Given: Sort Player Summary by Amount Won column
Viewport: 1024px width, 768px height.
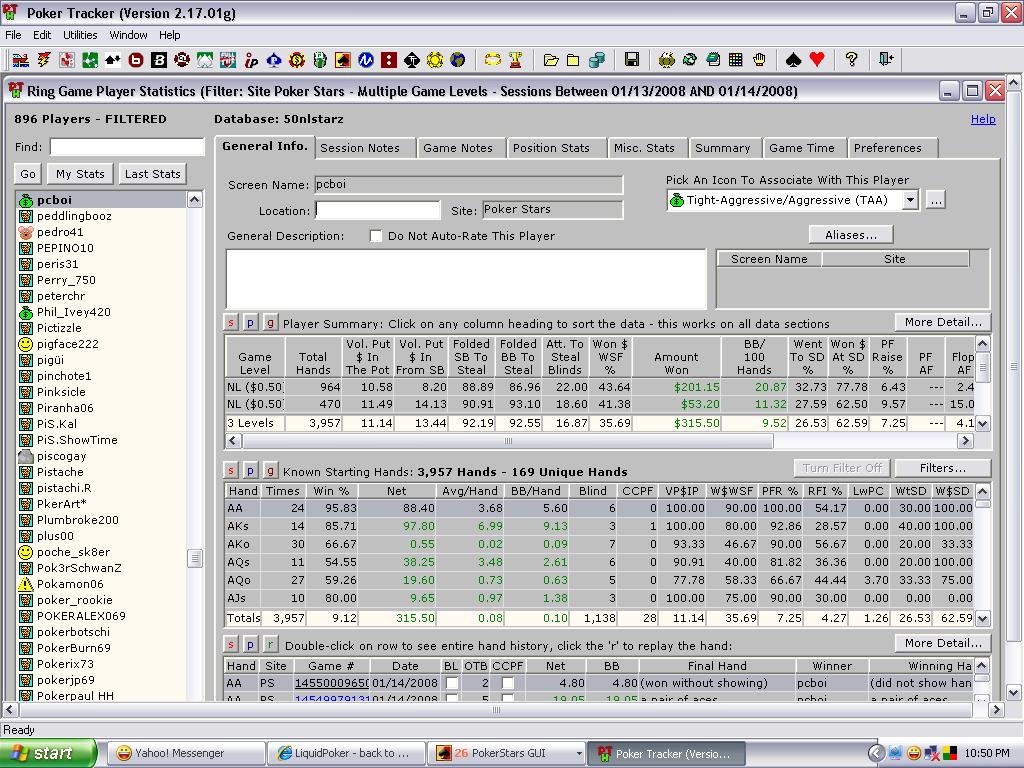Looking at the screenshot, I should click(x=676, y=357).
